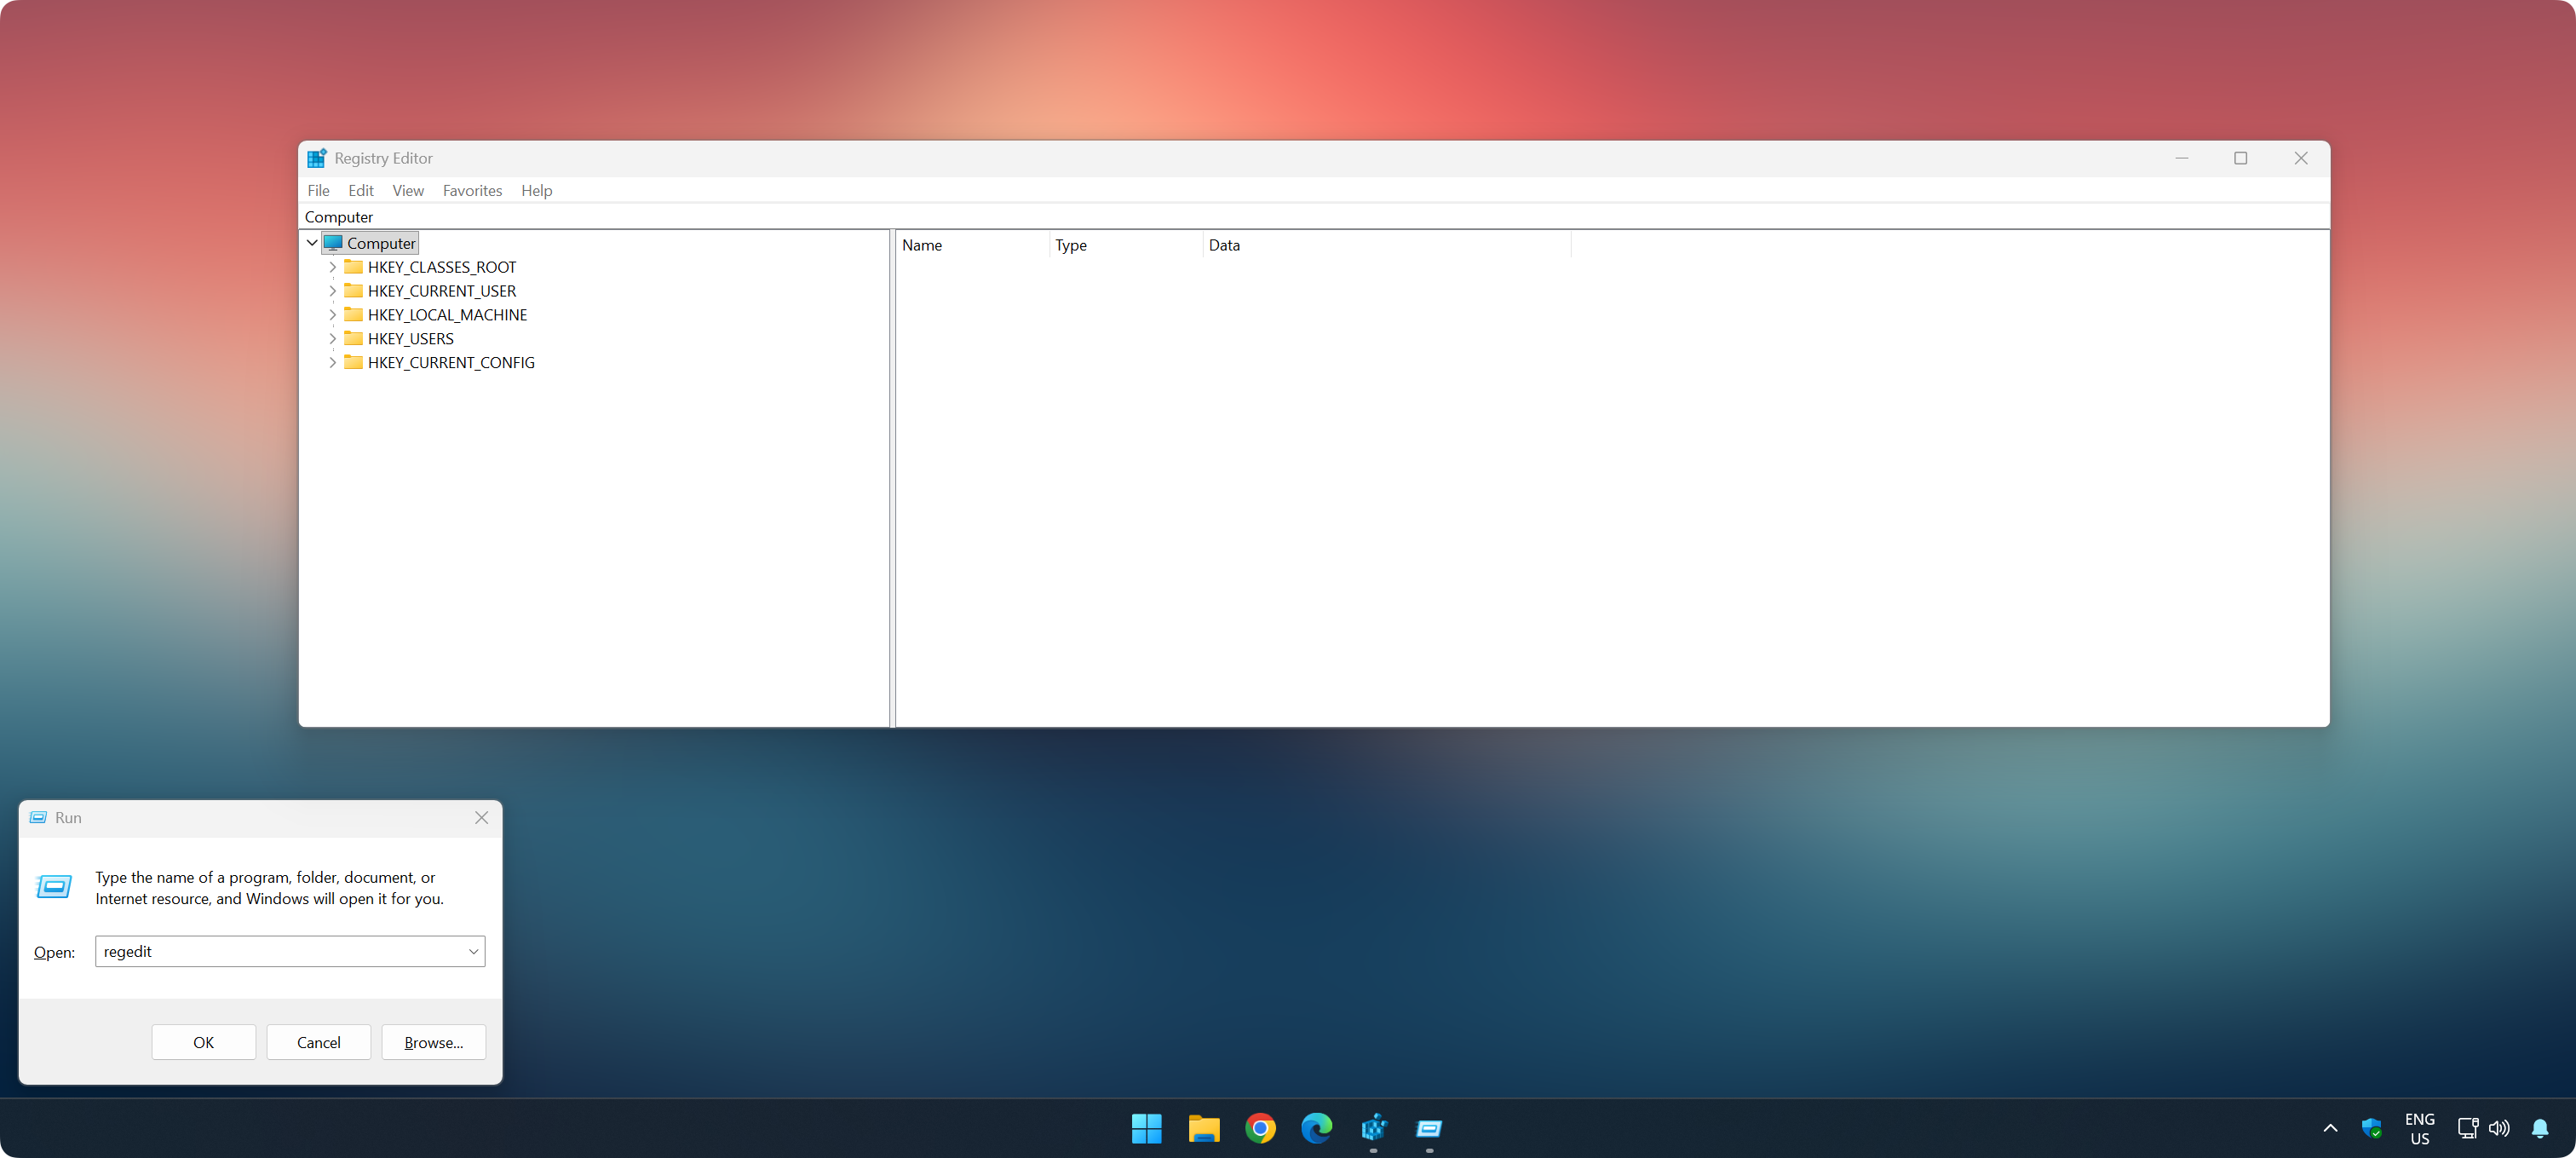Collapse the Computer tree node
The height and width of the screenshot is (1158, 2576).
tap(312, 243)
